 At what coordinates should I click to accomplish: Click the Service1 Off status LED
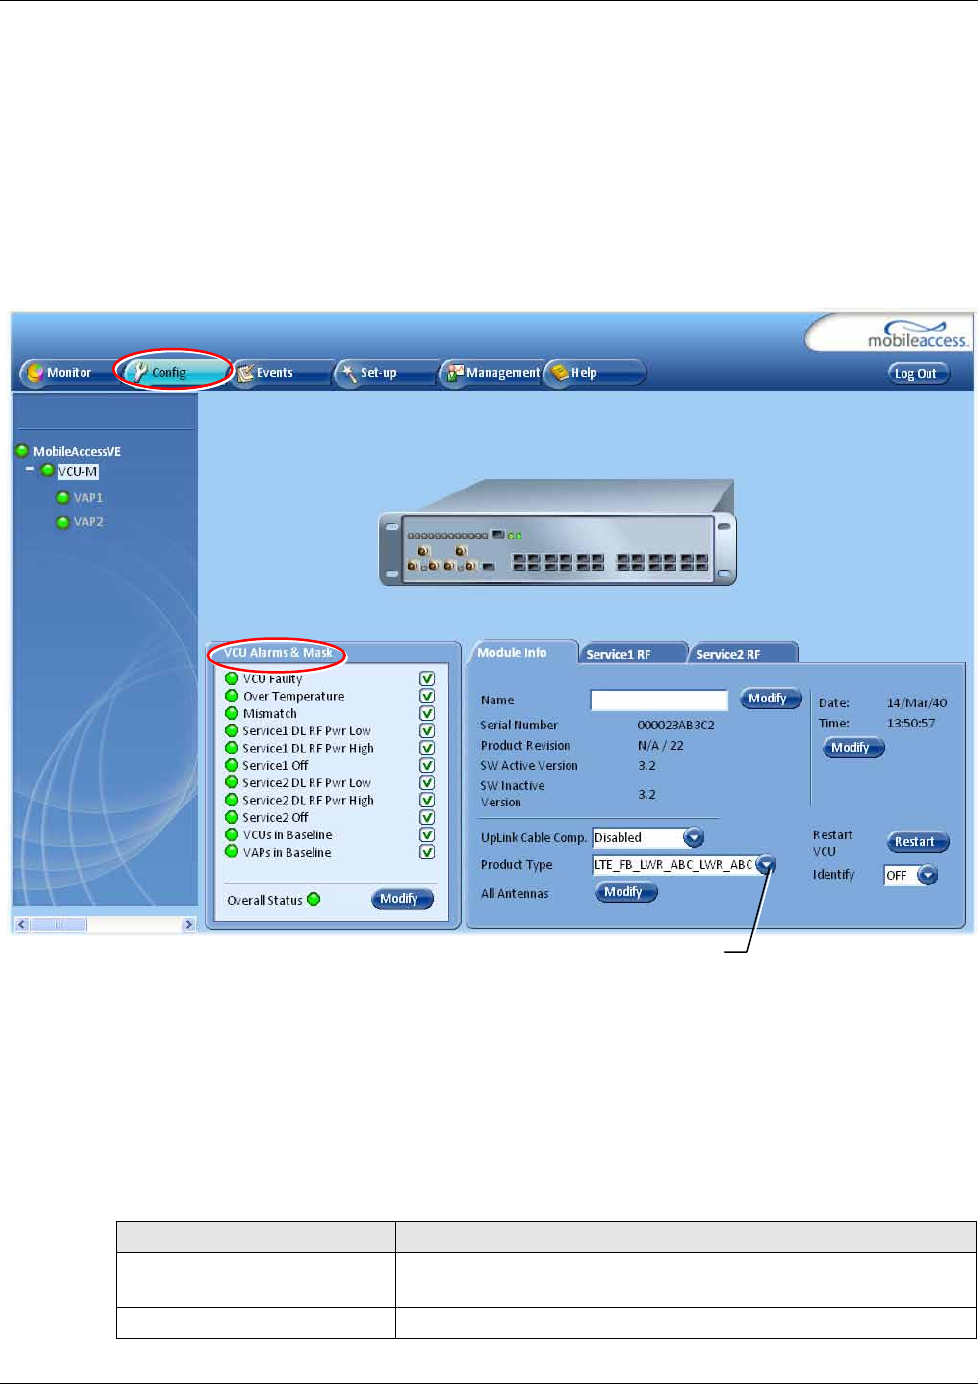tap(232, 765)
